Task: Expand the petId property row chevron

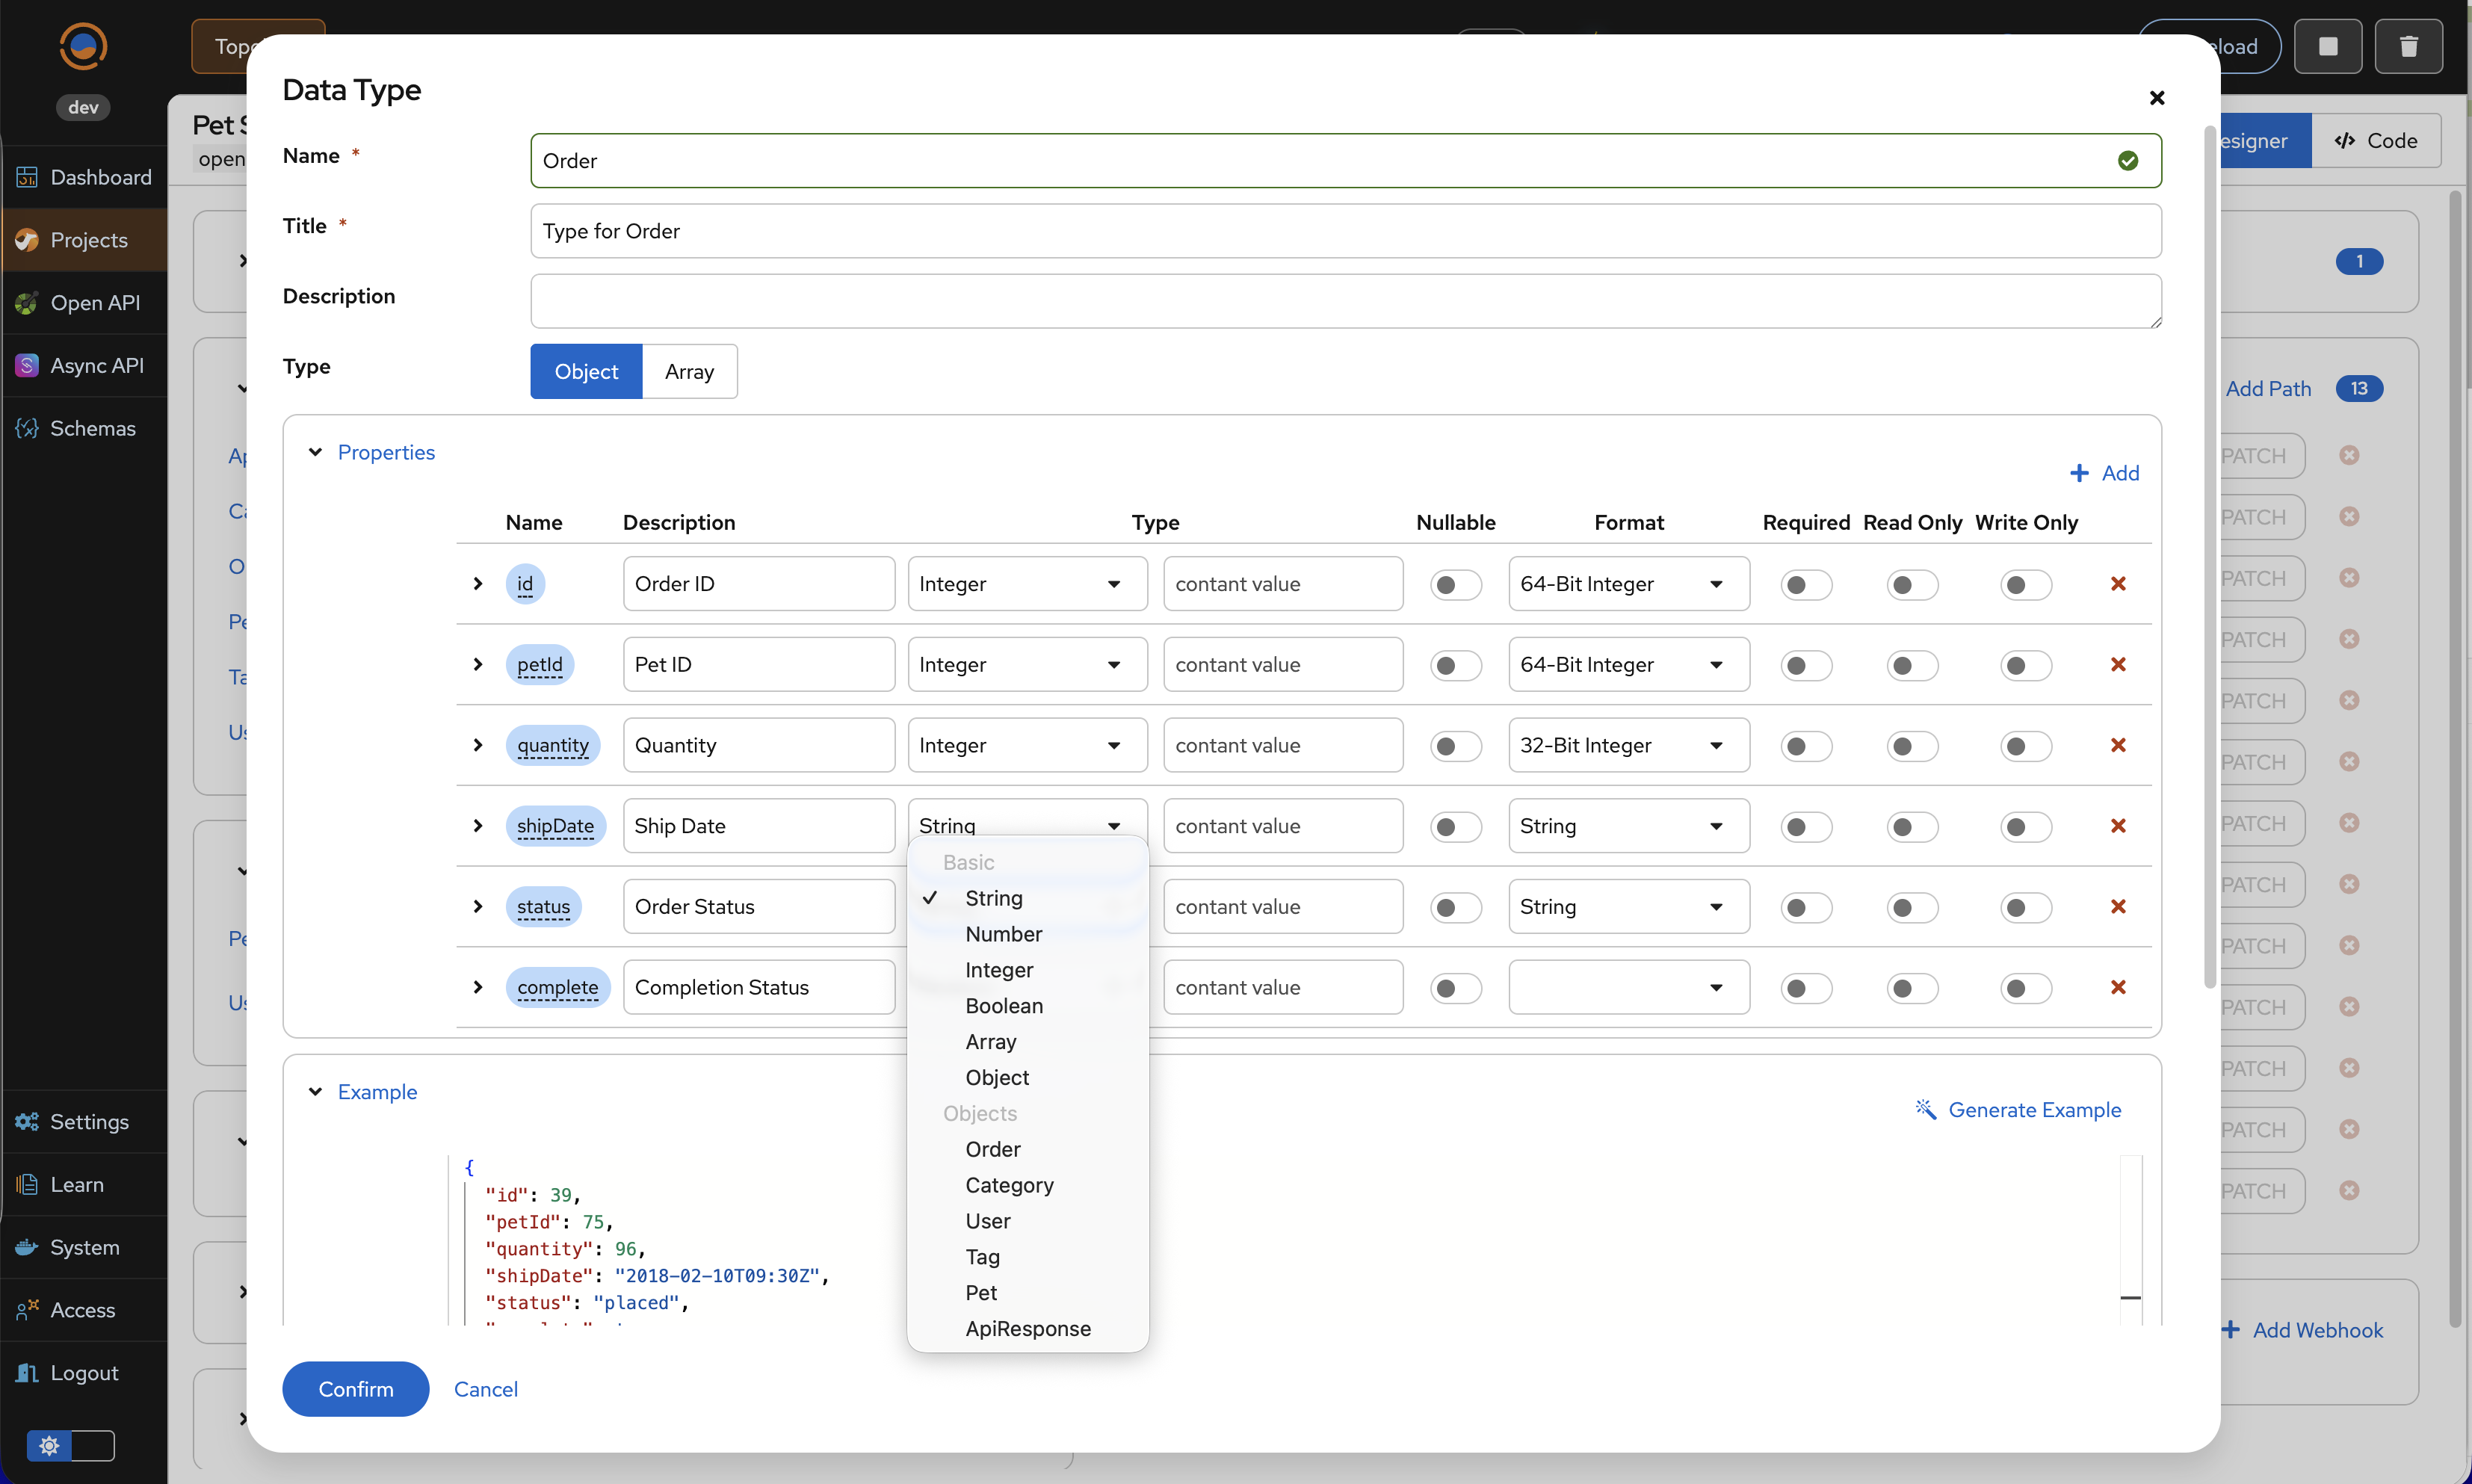Action: pyautogui.click(x=478, y=665)
